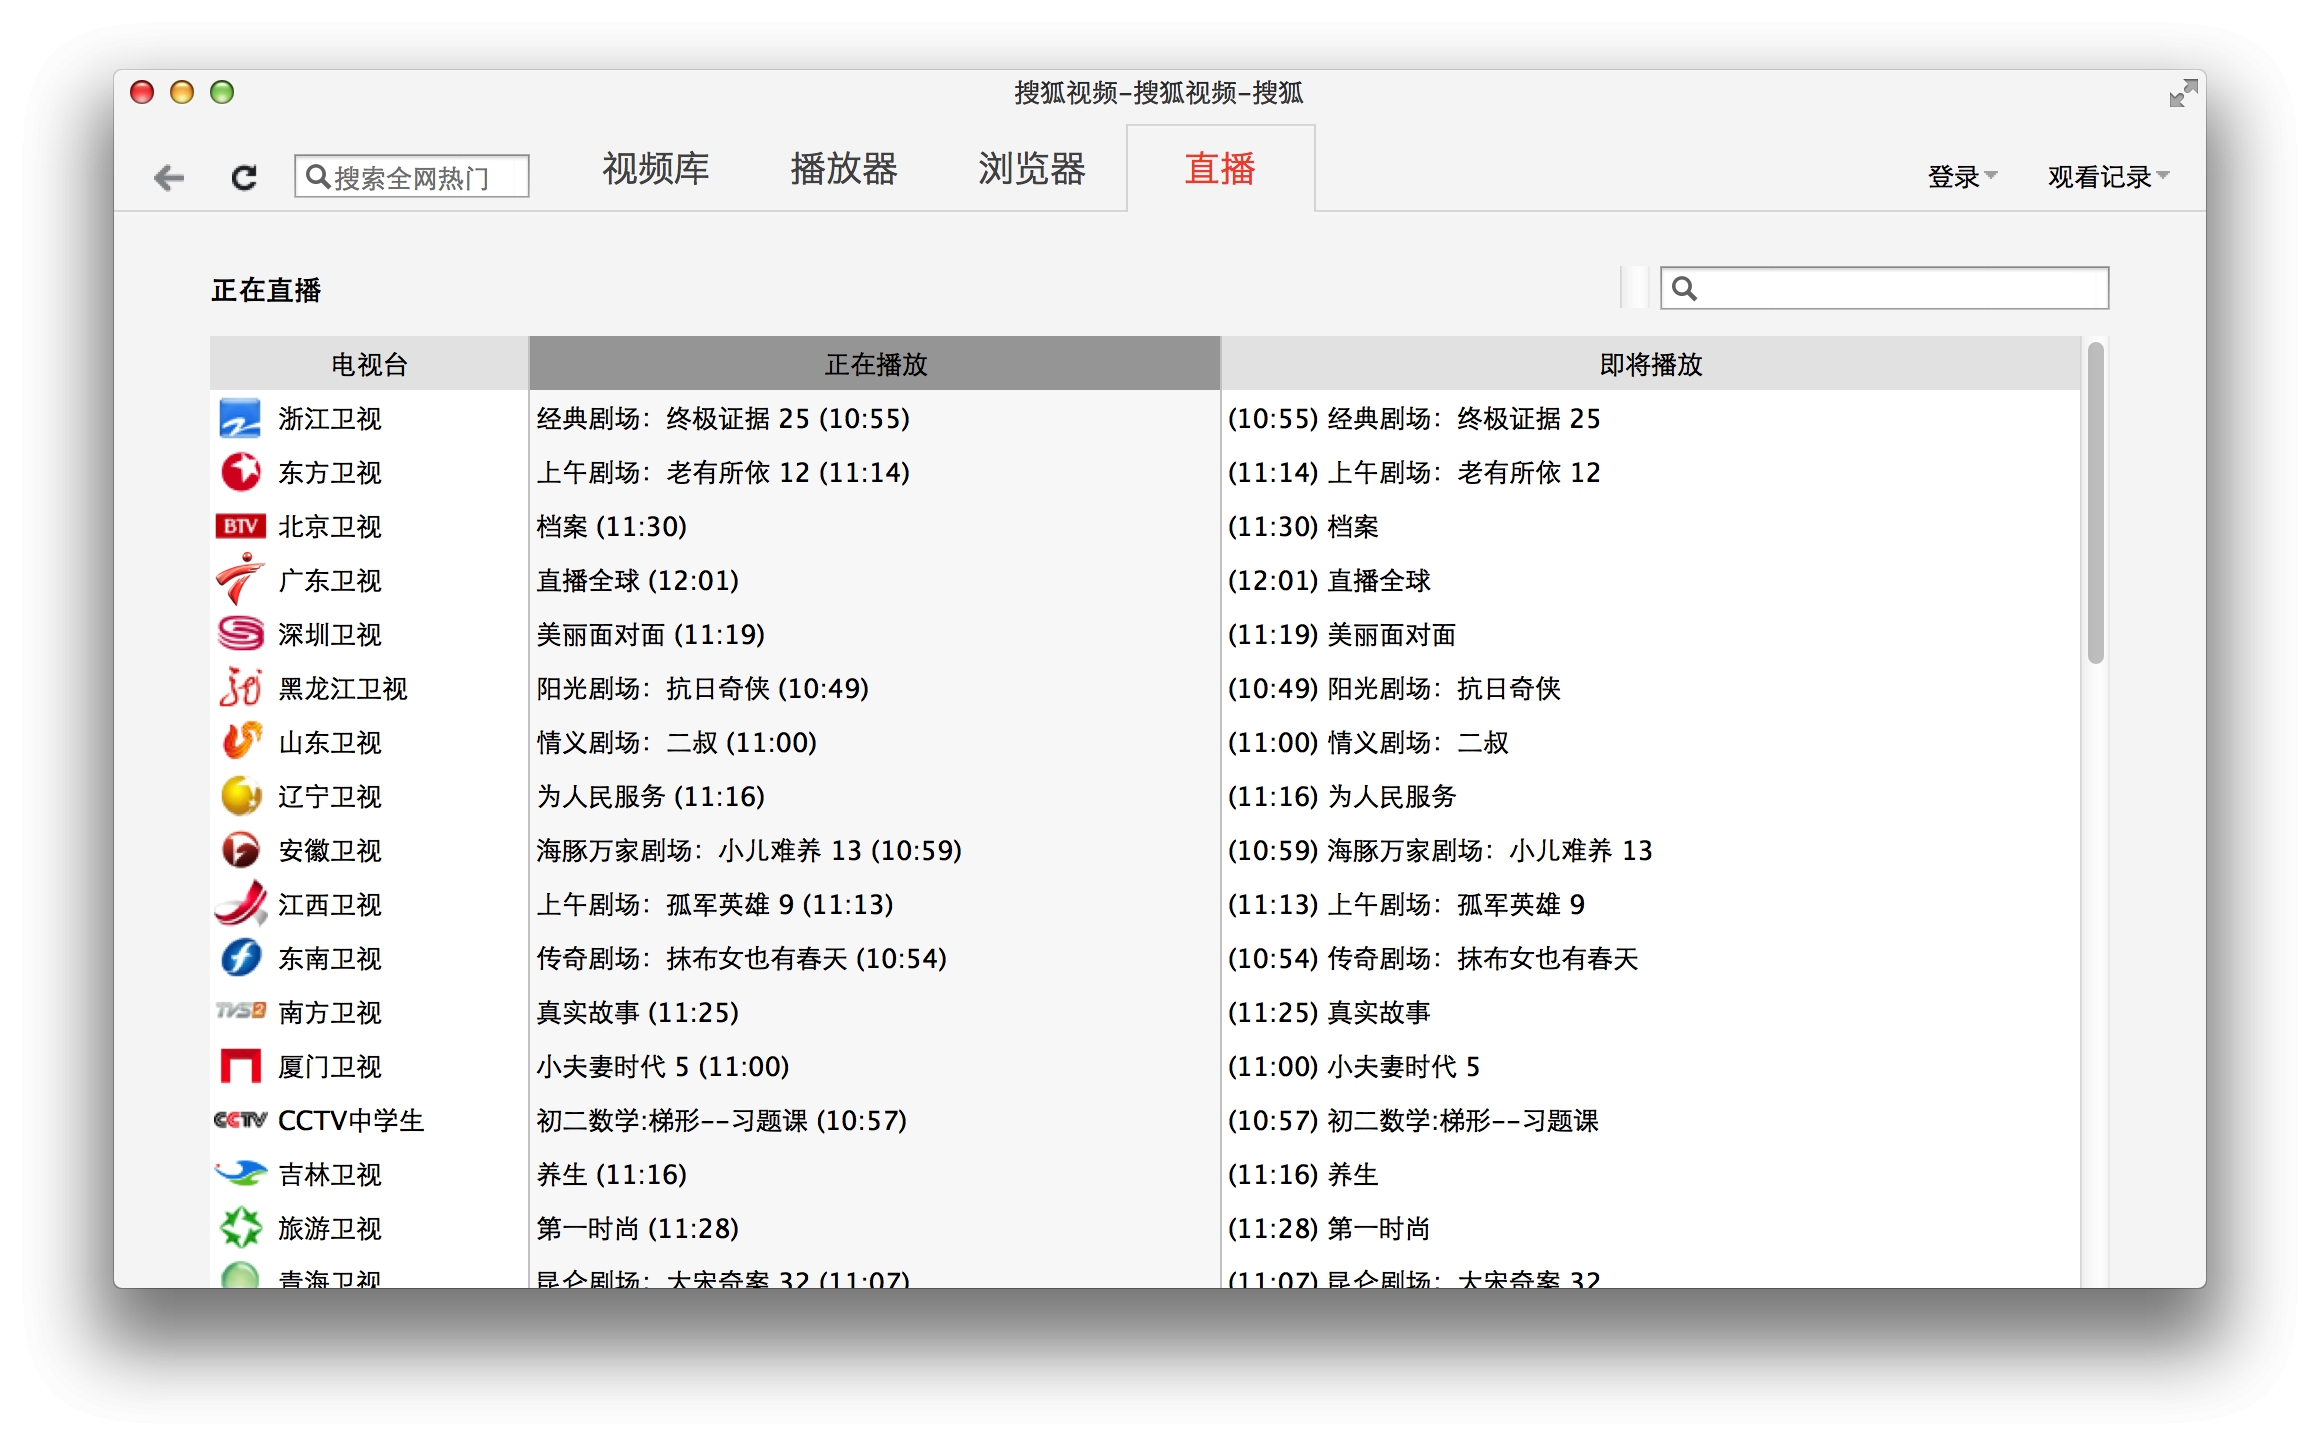
Task: Click the 山东卫视 channel logo
Action: 240,742
